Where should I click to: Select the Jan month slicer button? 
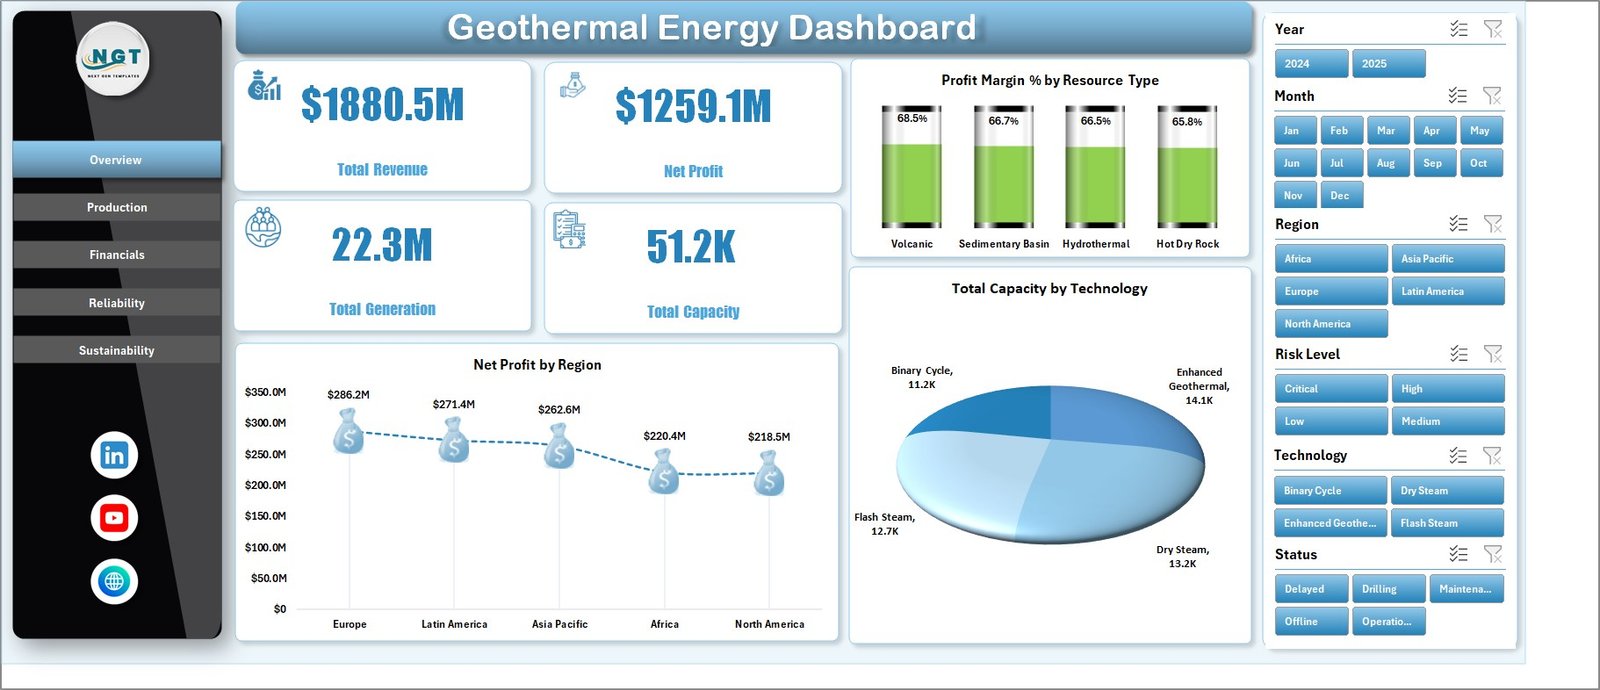click(1295, 131)
